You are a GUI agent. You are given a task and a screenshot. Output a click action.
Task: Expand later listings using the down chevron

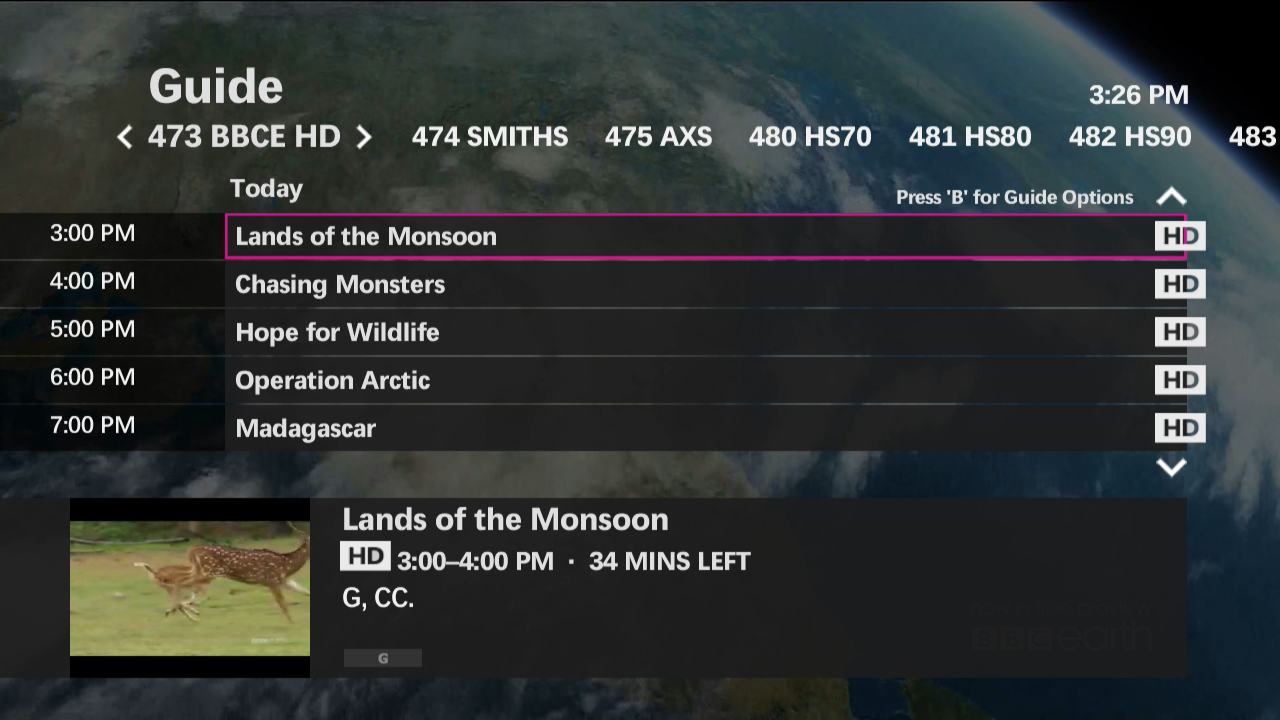pos(1171,466)
